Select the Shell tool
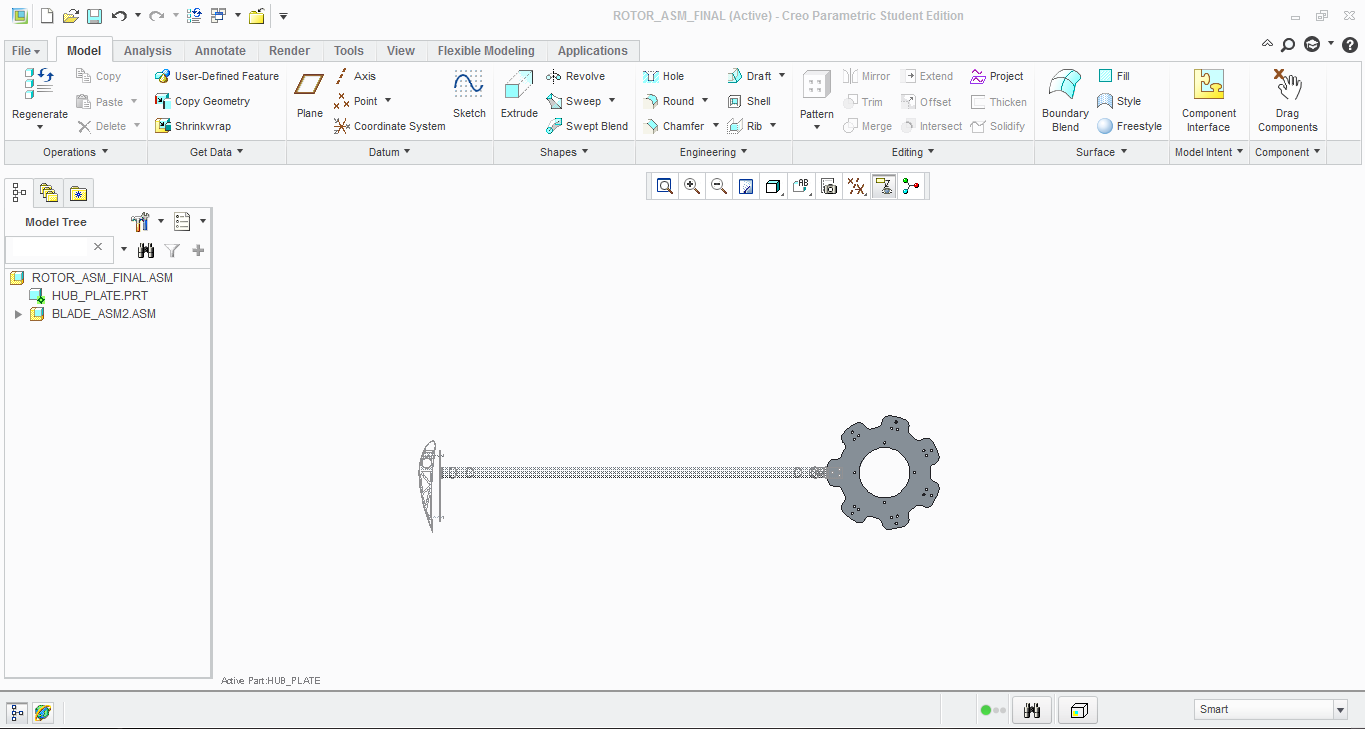The image size is (1365, 729). (x=749, y=101)
